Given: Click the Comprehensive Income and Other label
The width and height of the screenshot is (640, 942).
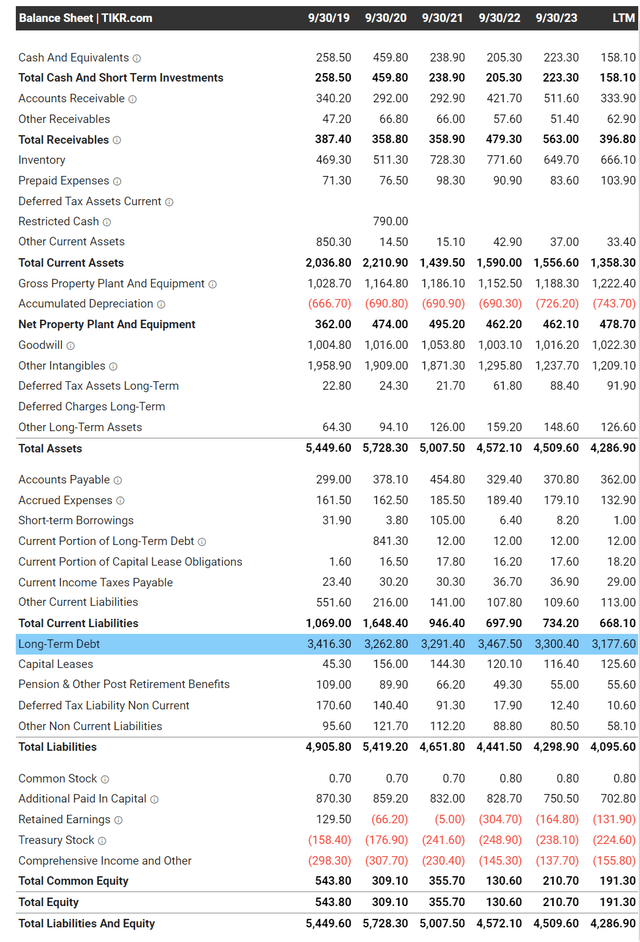Looking at the screenshot, I should (105, 860).
